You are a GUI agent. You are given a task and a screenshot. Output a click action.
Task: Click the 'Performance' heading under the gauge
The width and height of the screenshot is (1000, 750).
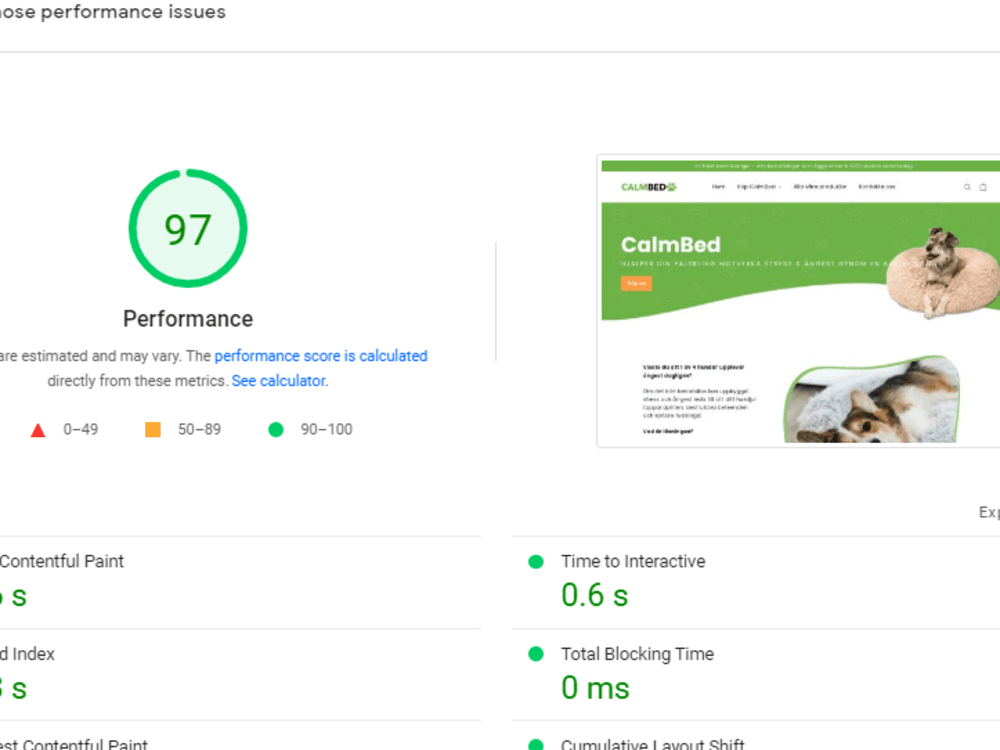188,319
